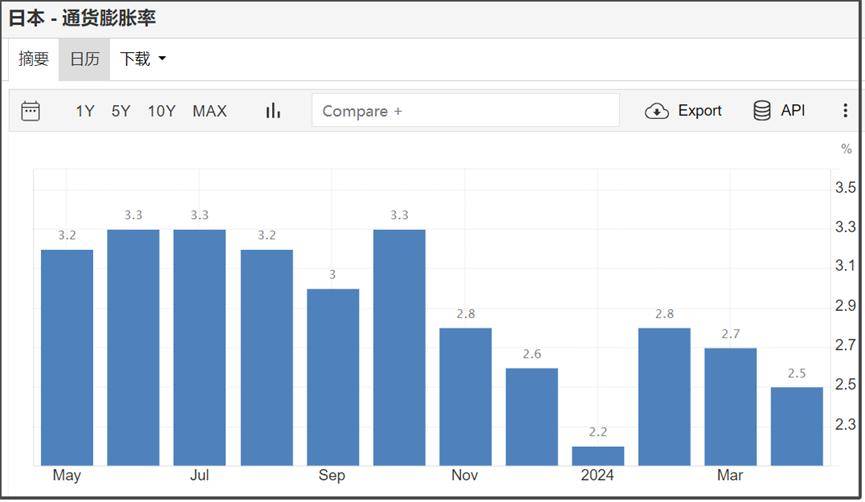Image resolution: width=865 pixels, height=502 pixels.
Task: Click the bar valued 2.6
Action: coord(532,416)
